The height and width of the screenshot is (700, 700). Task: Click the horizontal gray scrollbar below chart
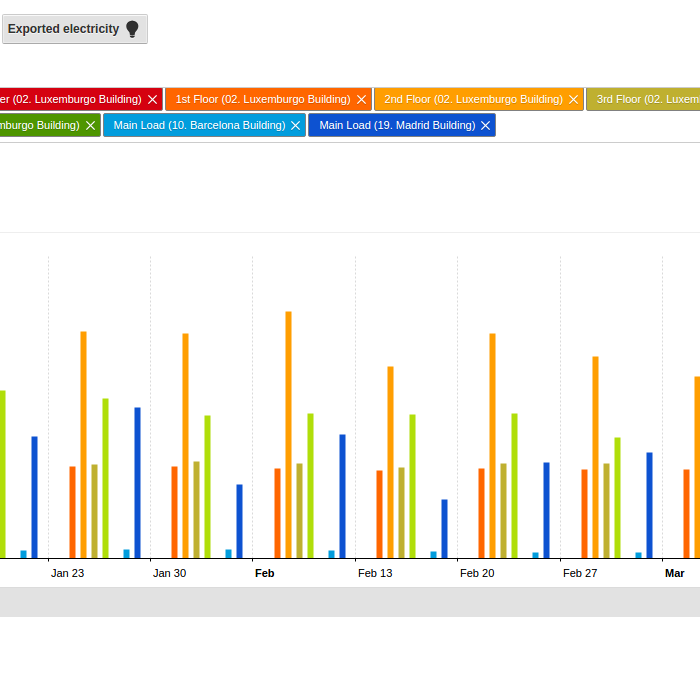coord(350,602)
